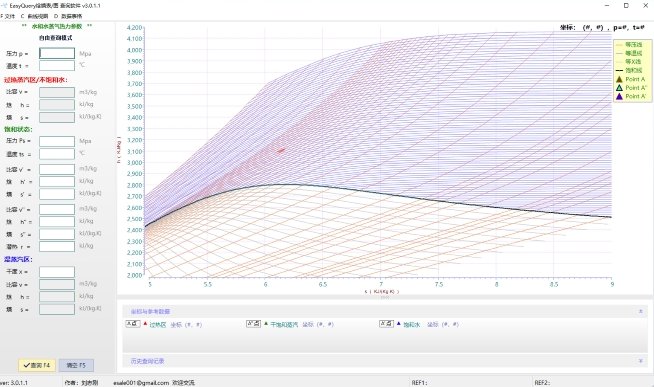Click the pressure p input field
The image size is (654, 387).
tap(57, 53)
